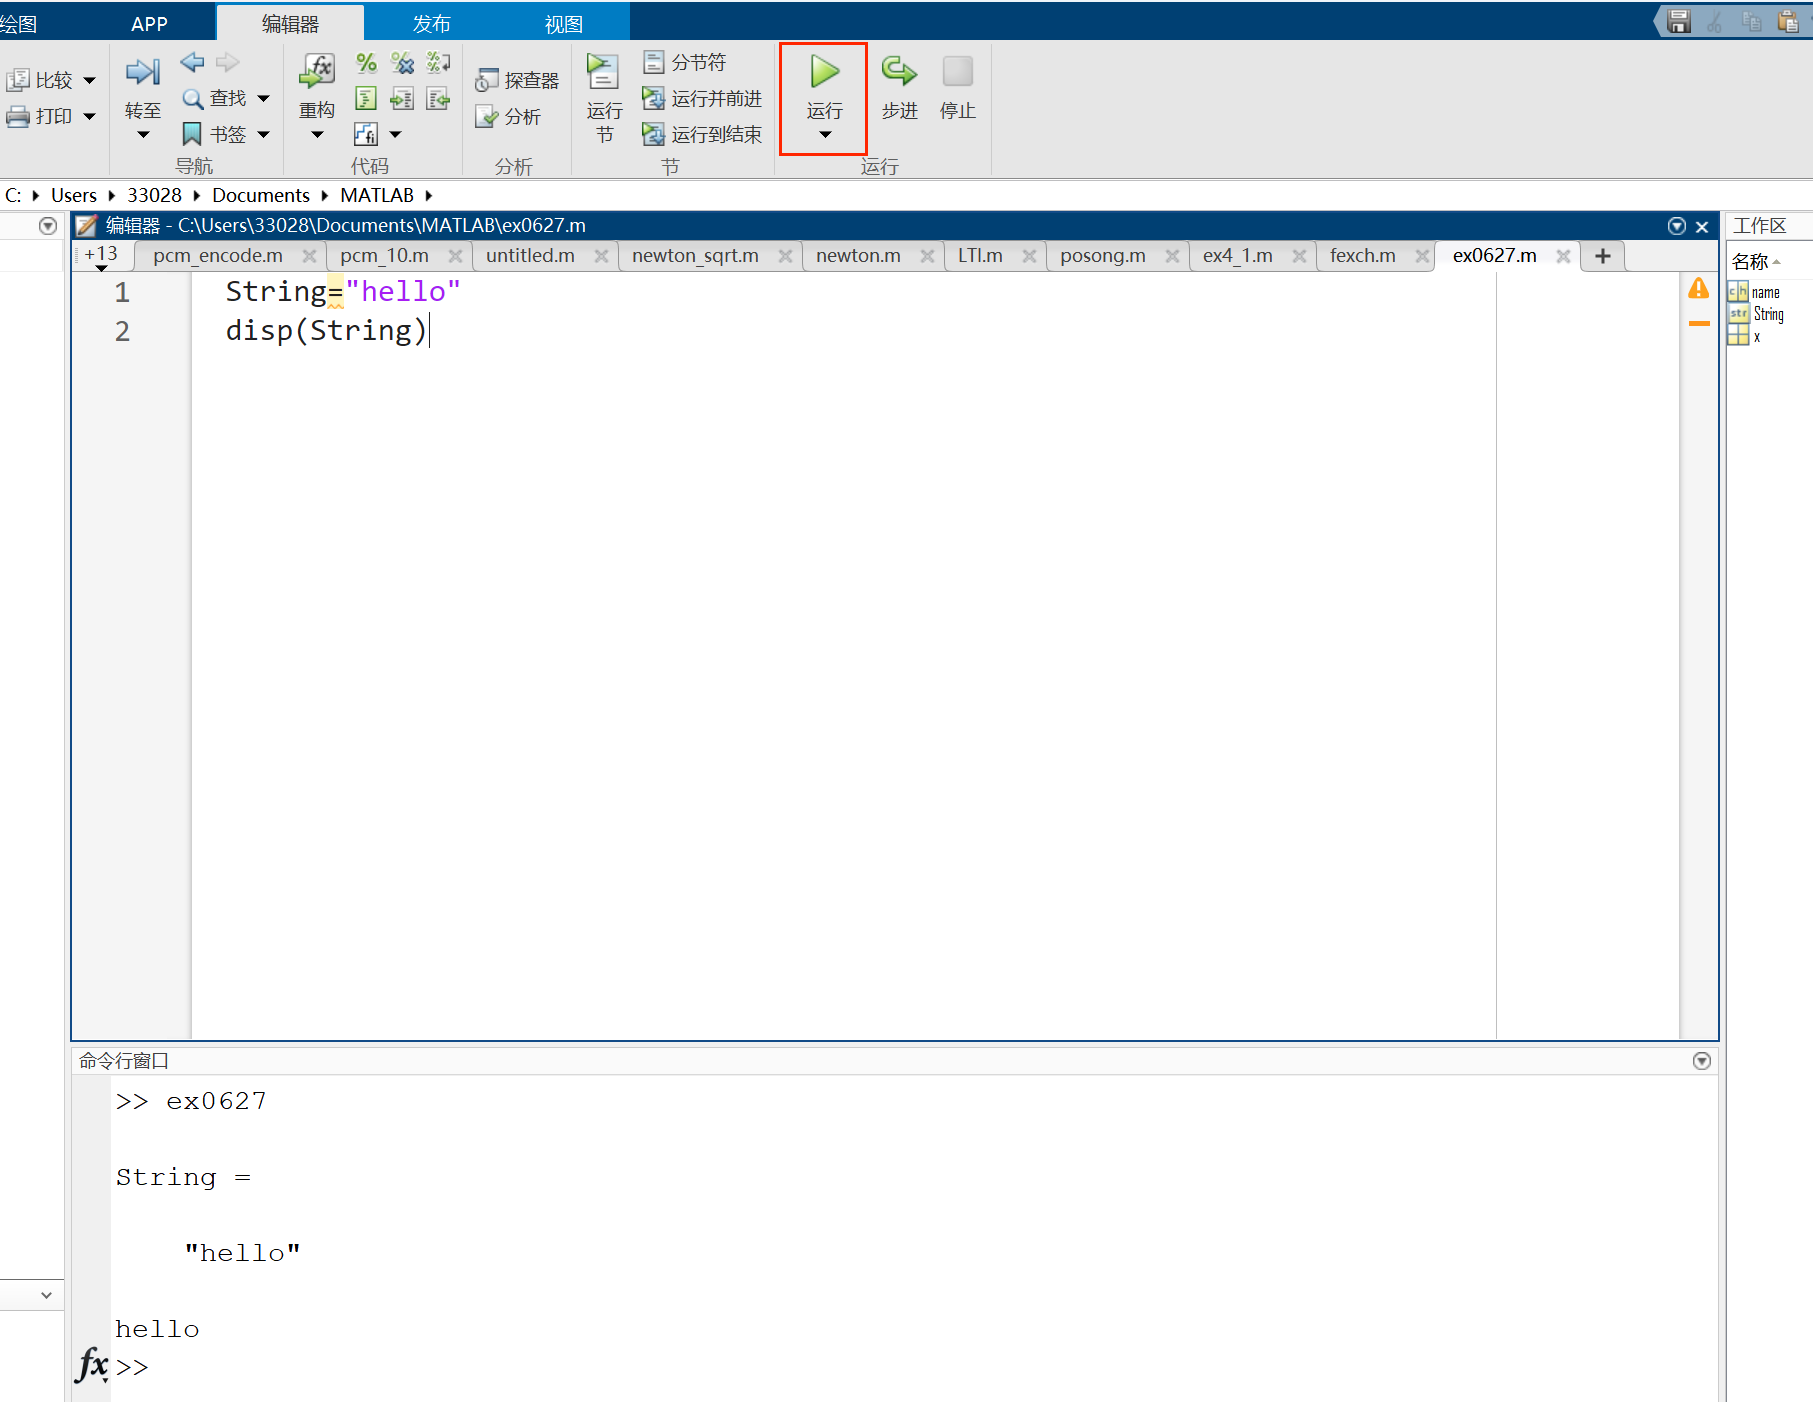This screenshot has width=1813, height=1402.
Task: Select the name variable in workspace
Action: point(1766,292)
